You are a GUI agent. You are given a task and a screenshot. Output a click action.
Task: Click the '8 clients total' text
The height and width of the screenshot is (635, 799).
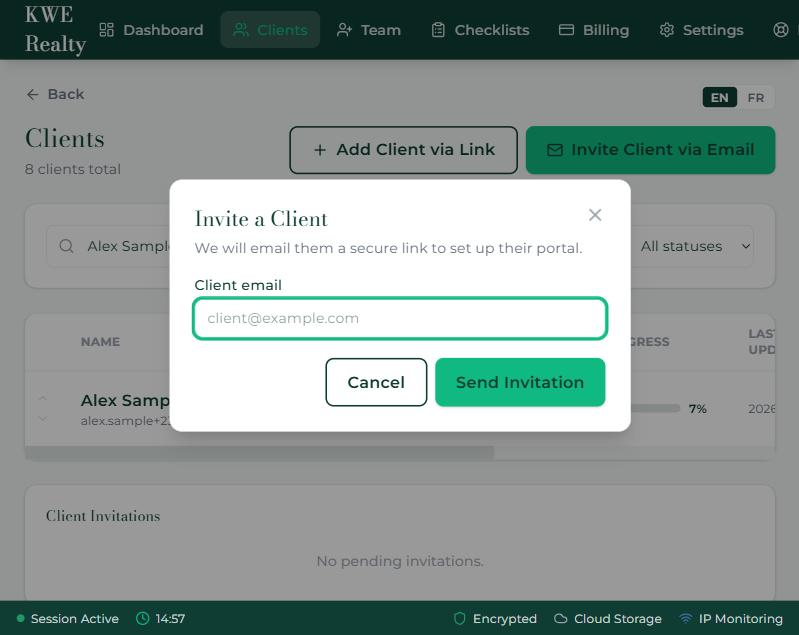[x=73, y=169]
